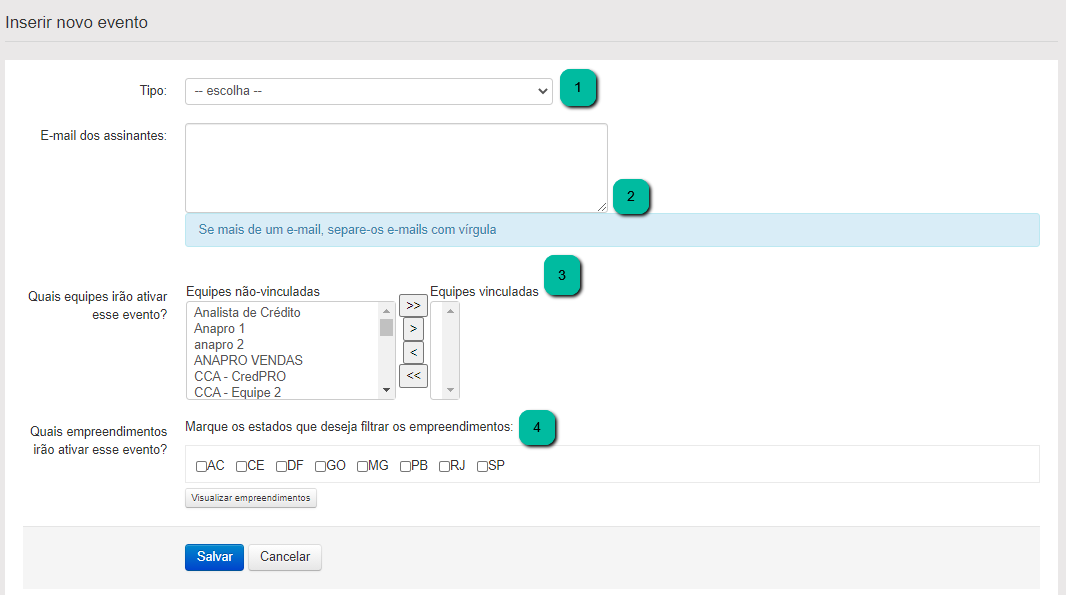This screenshot has width=1066, height=595.
Task: Select Analista de Crédito in teams list
Action: tap(247, 313)
